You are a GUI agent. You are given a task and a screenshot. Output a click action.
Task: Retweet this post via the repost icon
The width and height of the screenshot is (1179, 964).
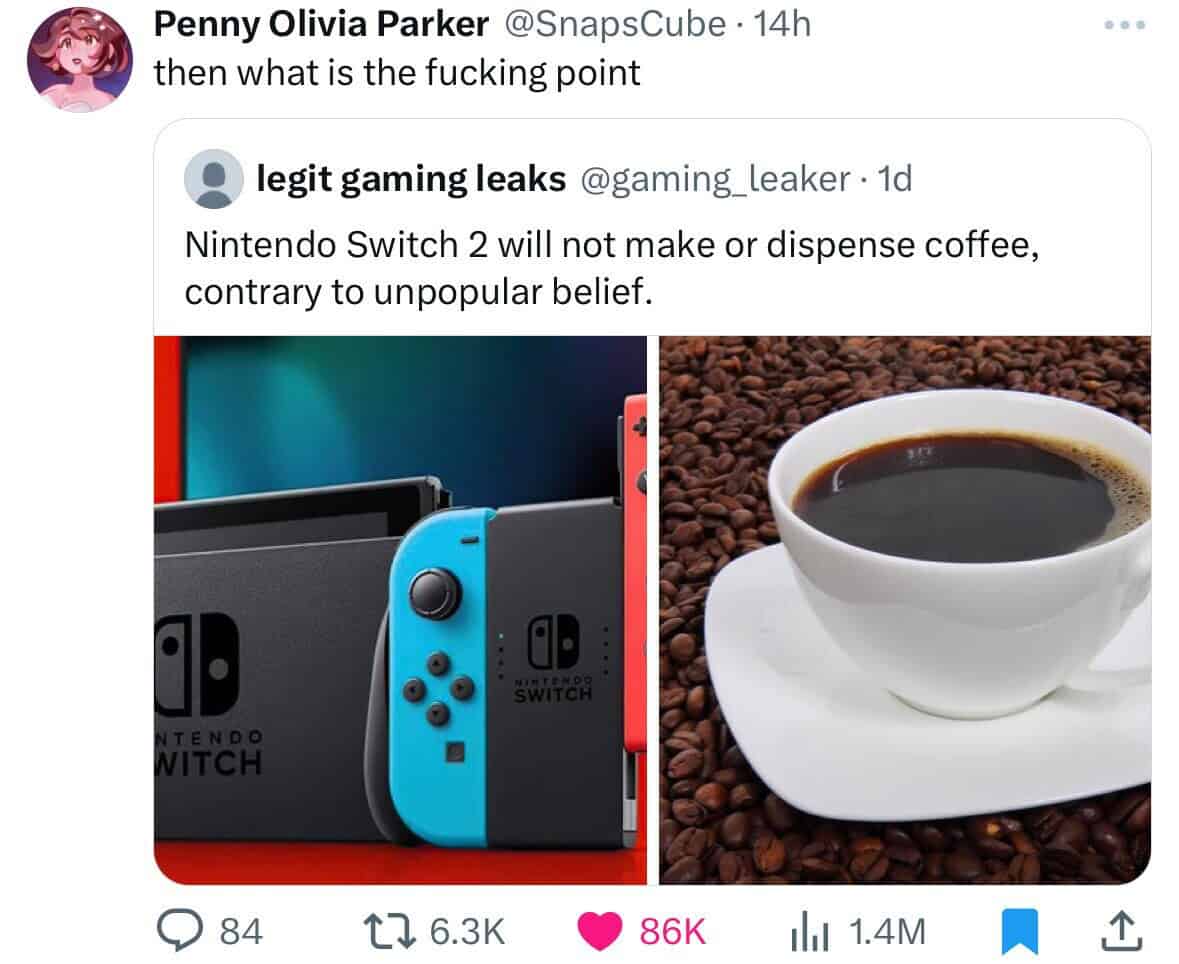click(x=389, y=930)
